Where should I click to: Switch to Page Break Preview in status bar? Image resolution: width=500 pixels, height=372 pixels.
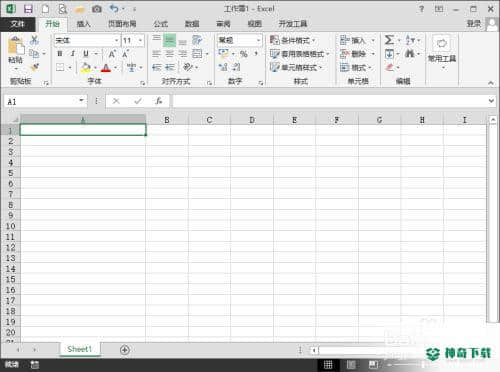pos(373,365)
